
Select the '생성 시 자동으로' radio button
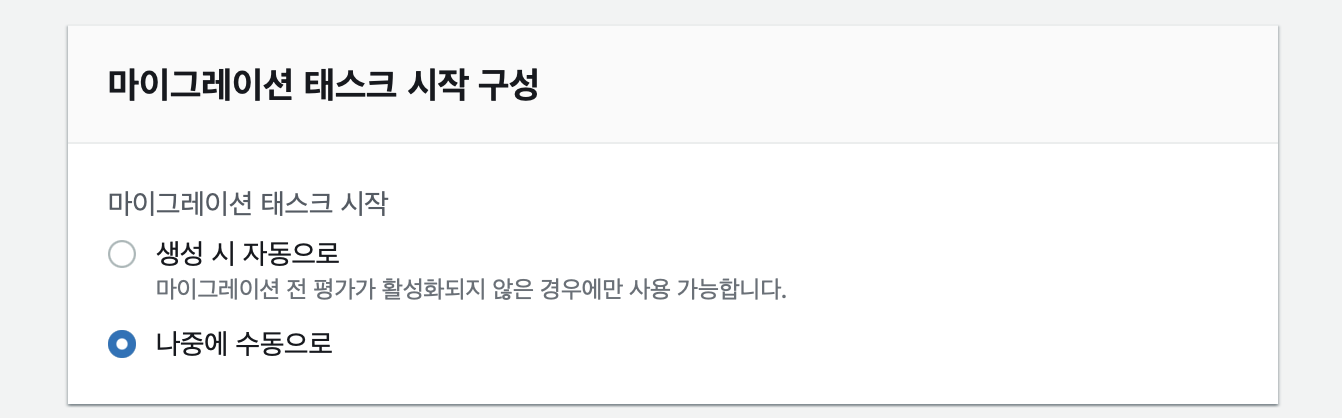pos(121,253)
